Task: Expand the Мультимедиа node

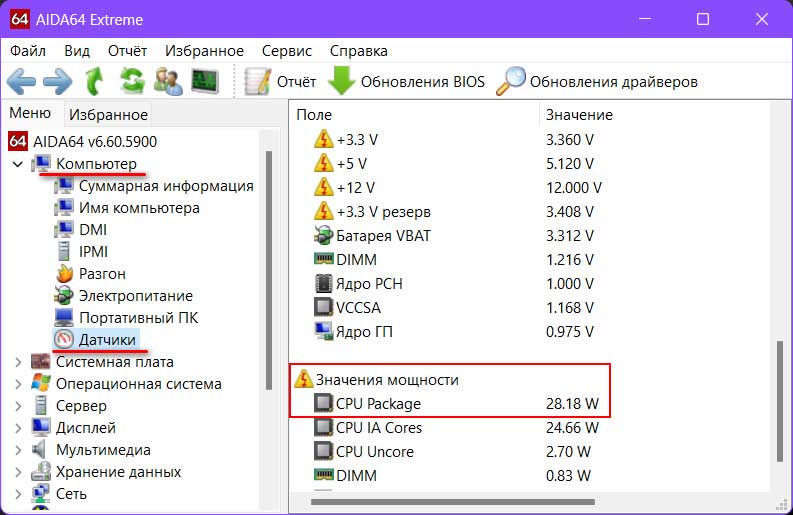Action: [18, 450]
